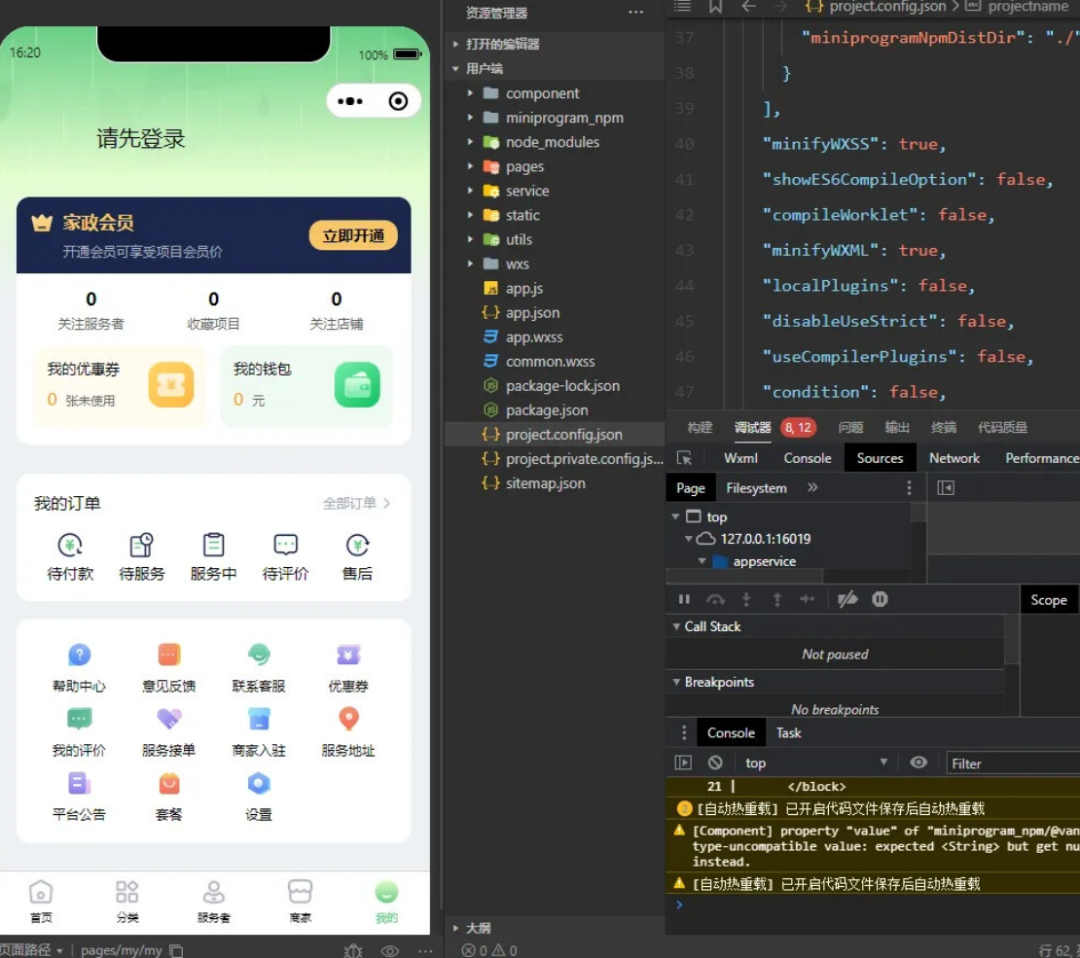
Task: Expand the pages folder
Action: click(524, 167)
